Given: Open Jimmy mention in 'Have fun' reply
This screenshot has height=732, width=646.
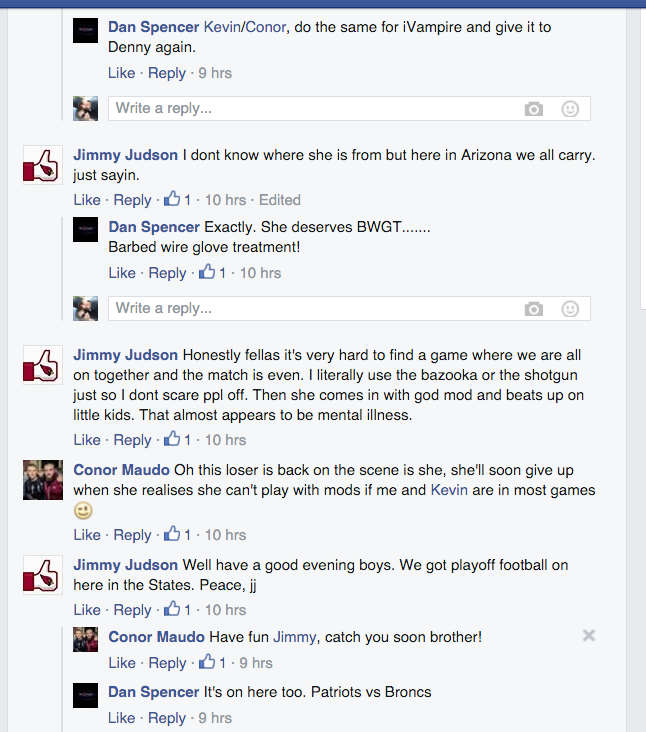Looking at the screenshot, I should [x=295, y=637].
